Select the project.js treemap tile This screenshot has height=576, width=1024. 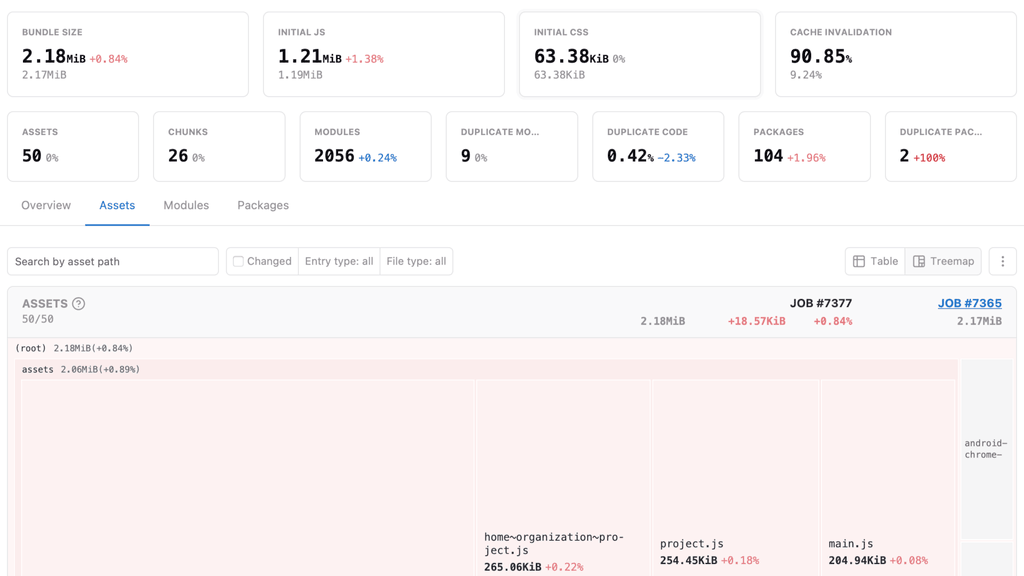tap(735, 478)
